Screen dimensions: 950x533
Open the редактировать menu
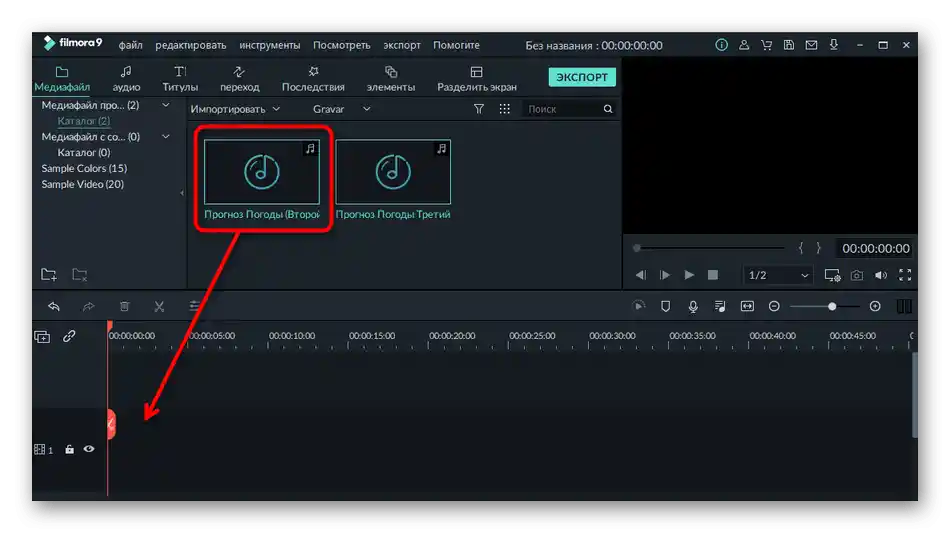pyautogui.click(x=190, y=45)
